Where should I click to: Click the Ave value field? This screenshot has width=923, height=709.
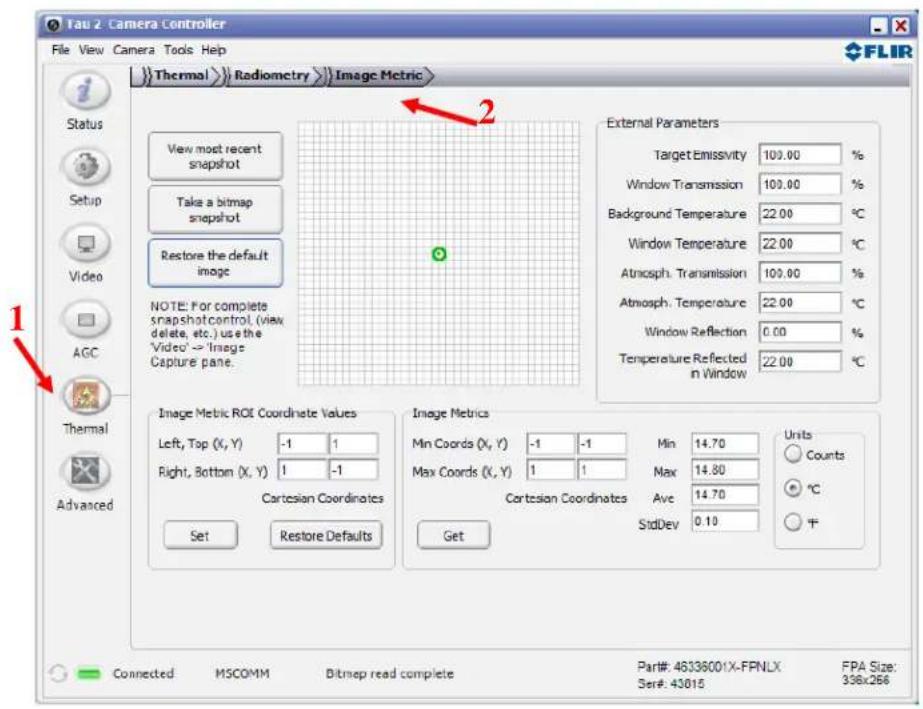pos(725,495)
